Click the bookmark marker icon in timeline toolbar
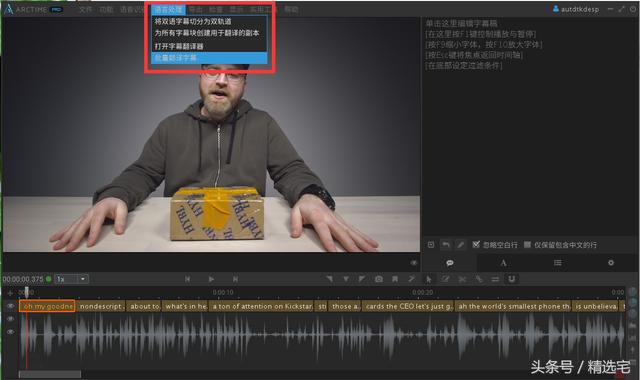This screenshot has height=380, width=640. pyautogui.click(x=395, y=279)
